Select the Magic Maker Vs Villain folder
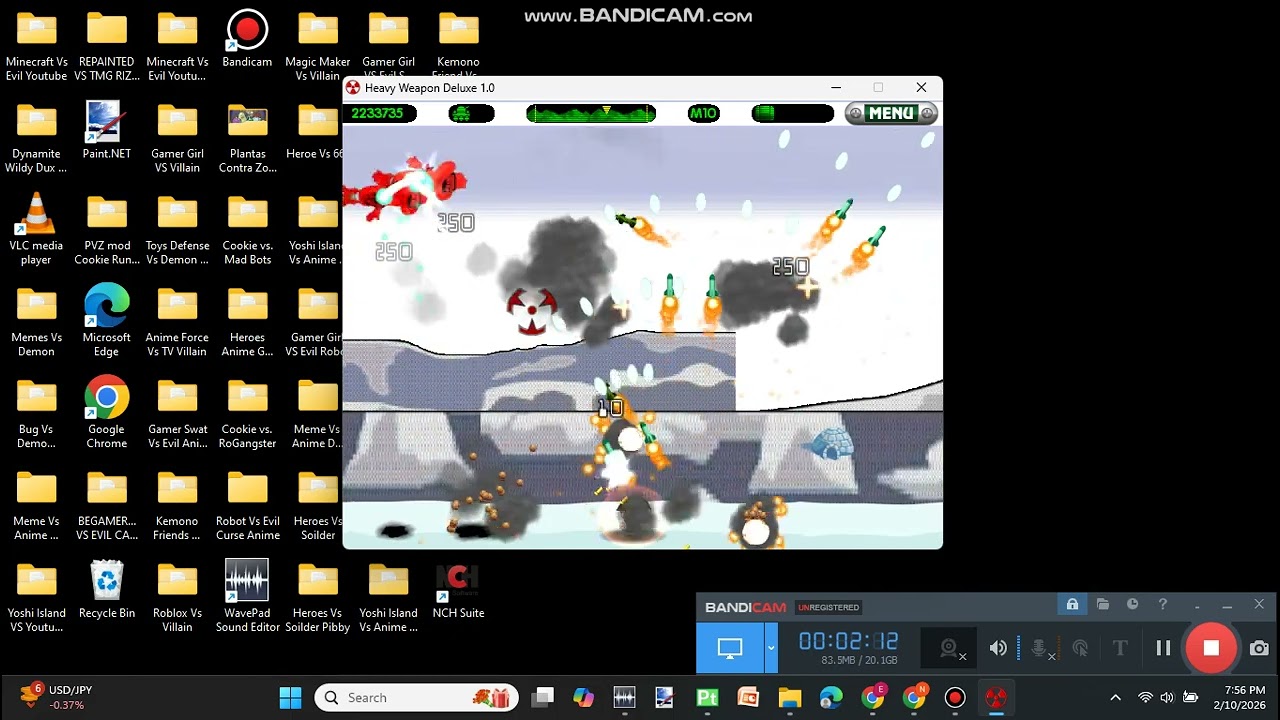Image resolution: width=1280 pixels, height=720 pixels. [x=318, y=46]
